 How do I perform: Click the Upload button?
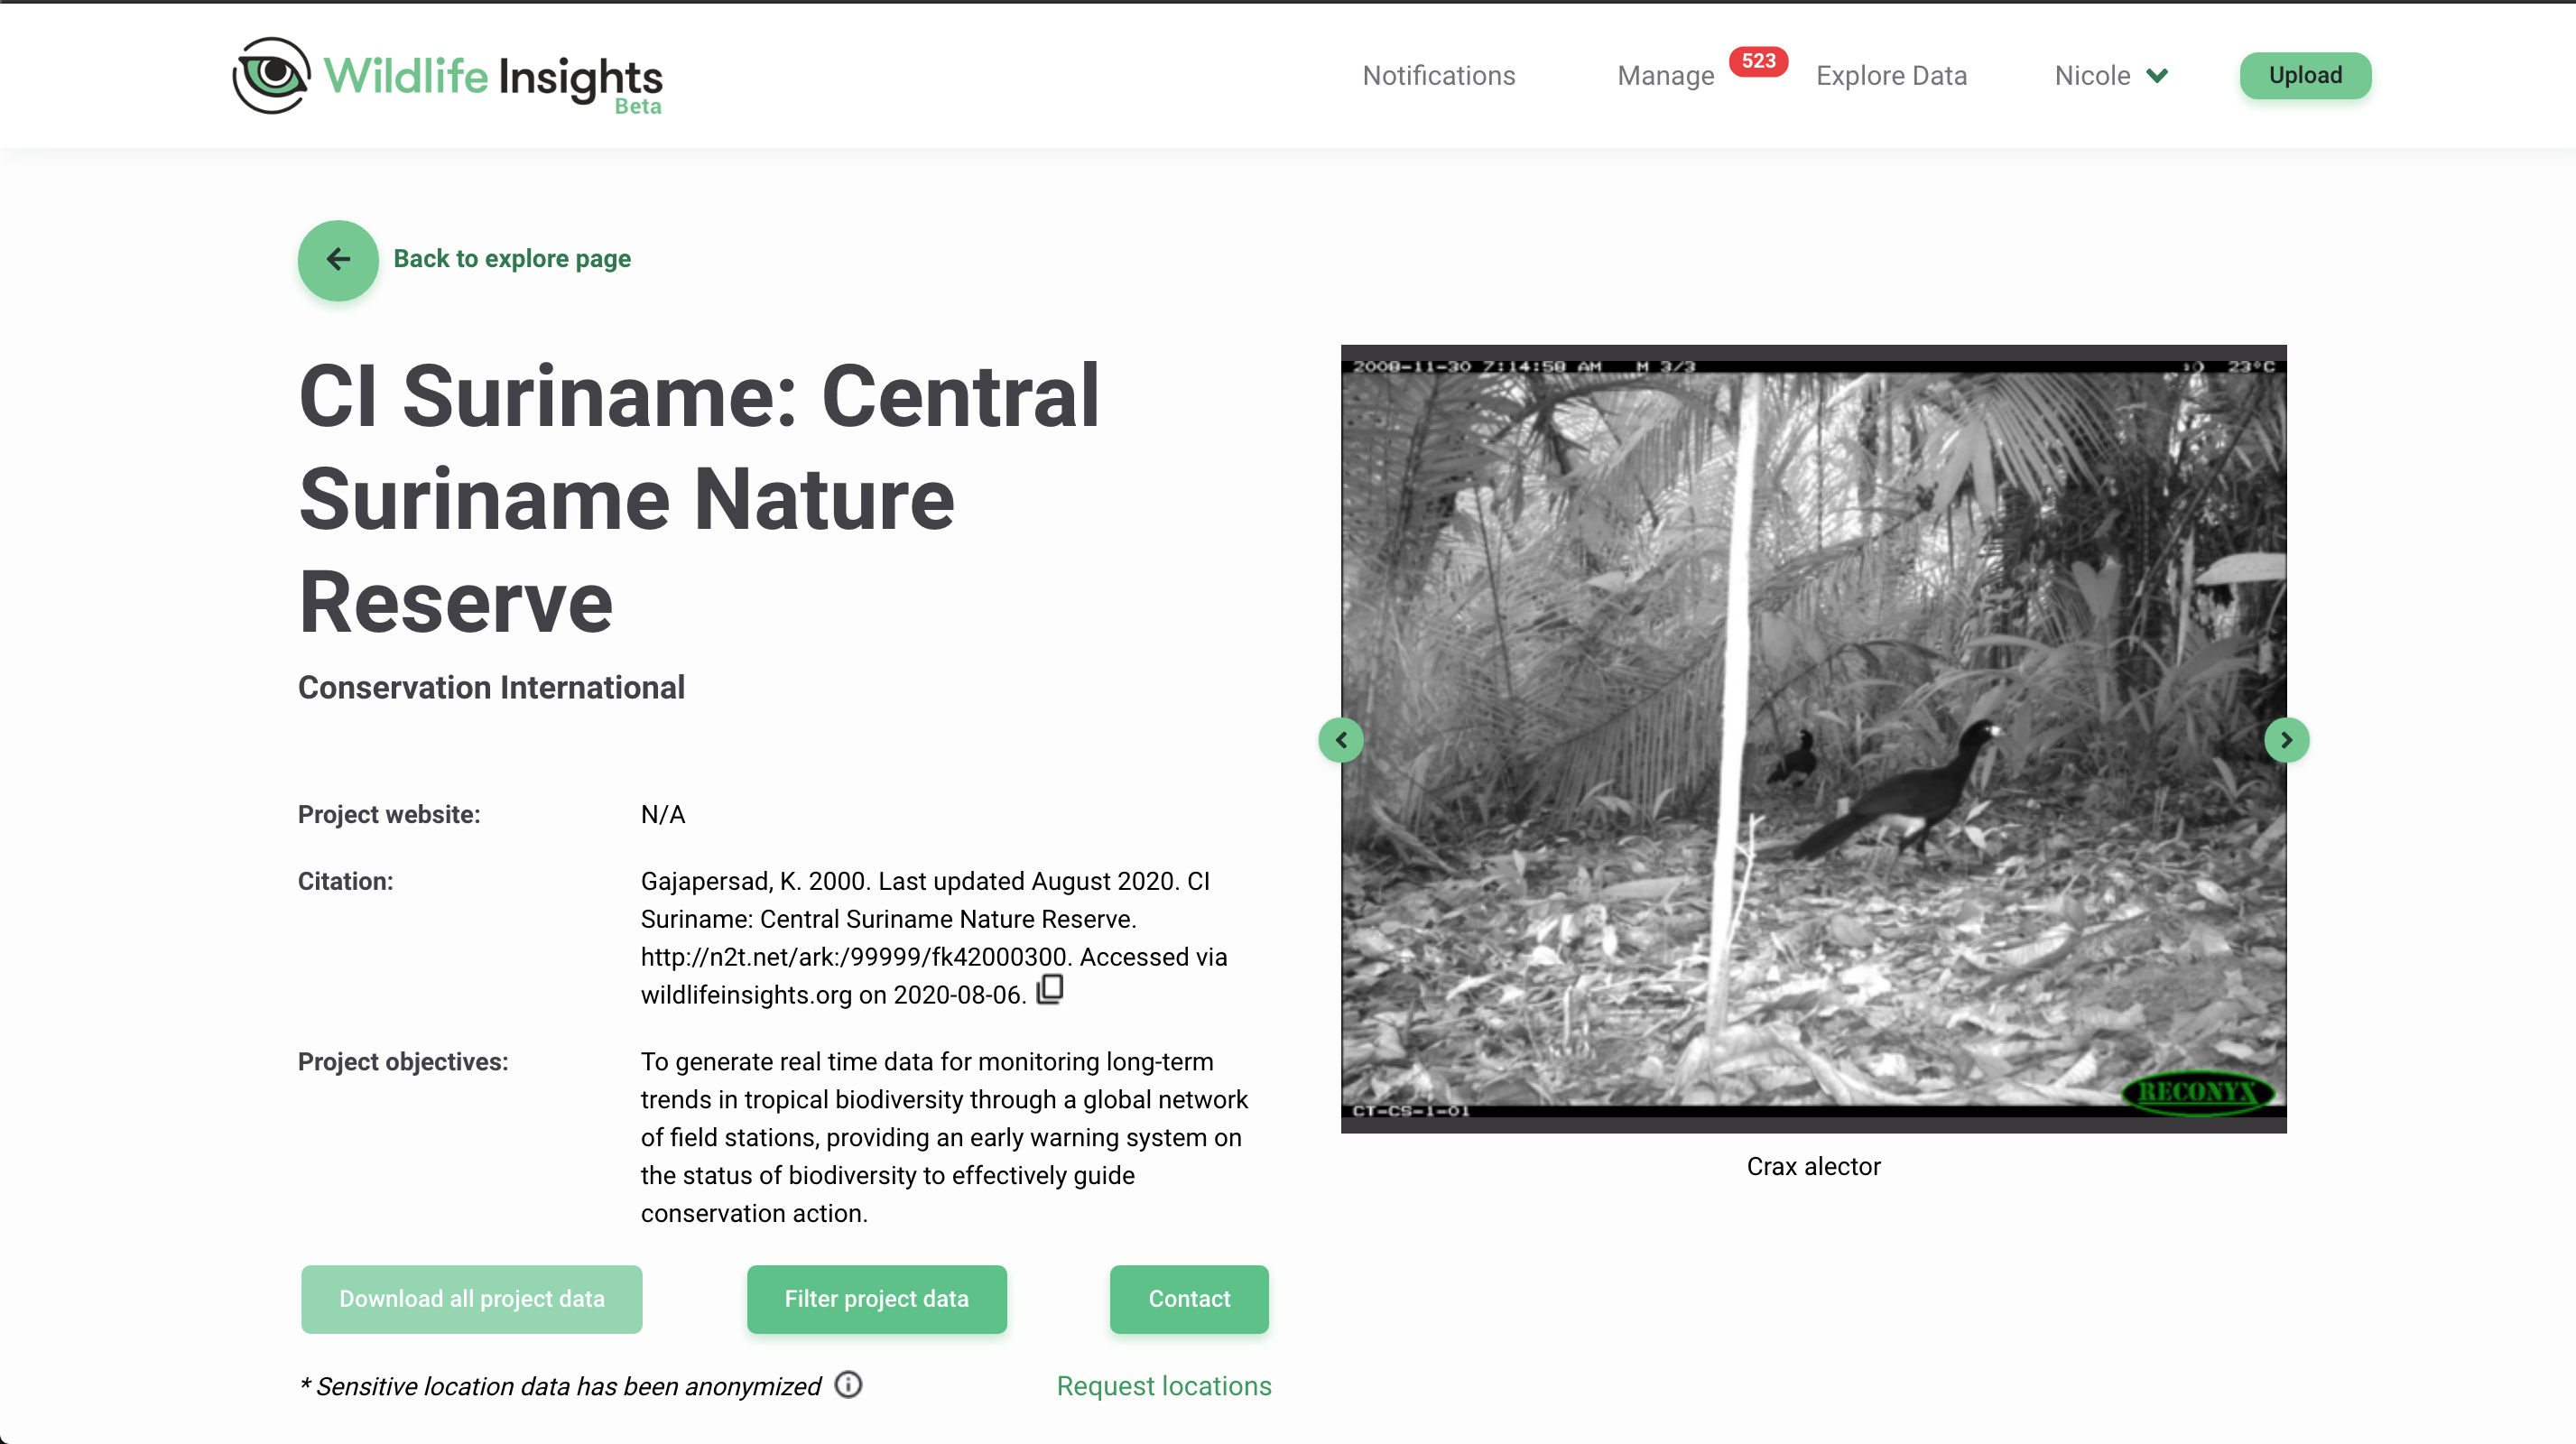pos(2305,76)
